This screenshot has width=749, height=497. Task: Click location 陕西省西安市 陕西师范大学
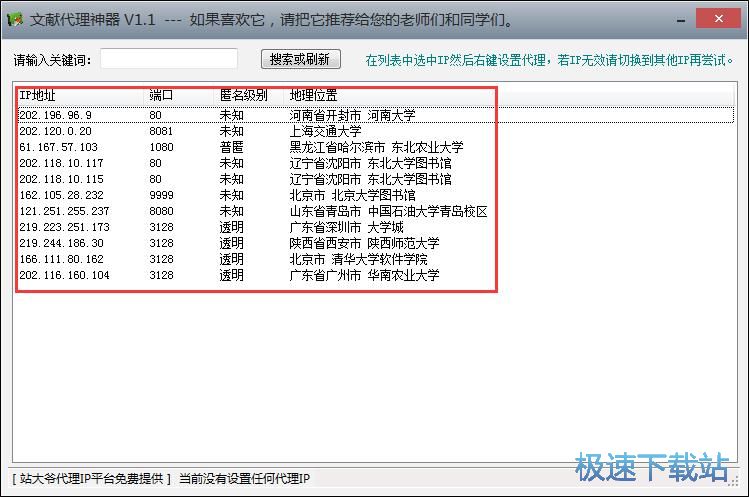(364, 243)
